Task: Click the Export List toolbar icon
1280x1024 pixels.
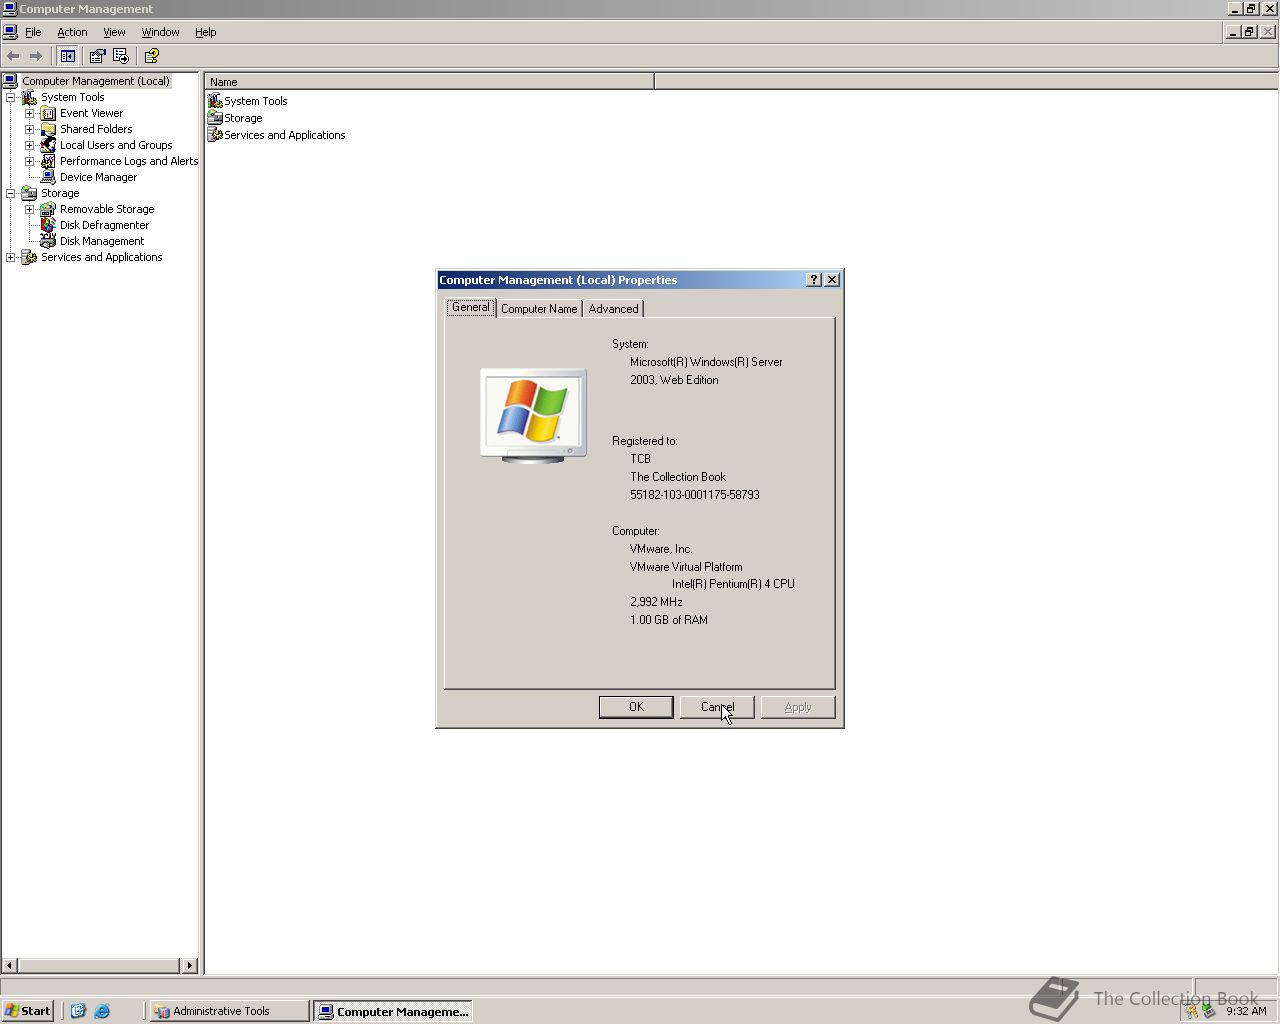Action: pos(121,56)
